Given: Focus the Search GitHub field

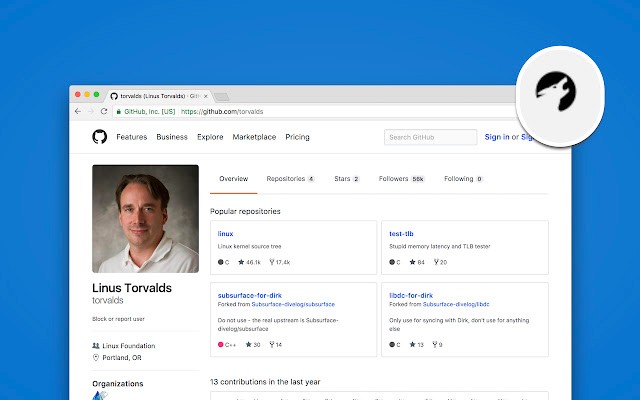Looking at the screenshot, I should 429,137.
